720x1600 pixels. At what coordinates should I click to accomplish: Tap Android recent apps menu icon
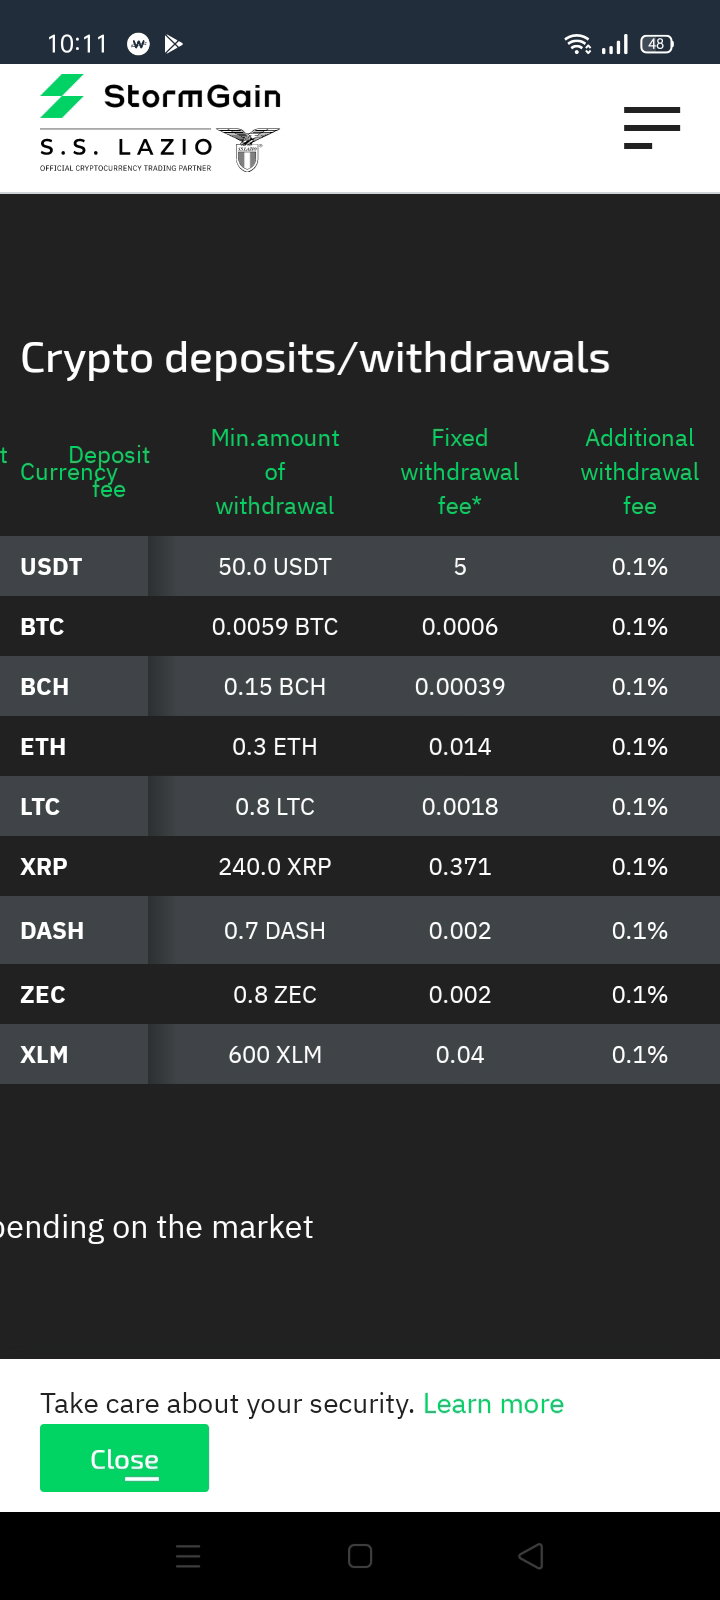pos(188,1556)
